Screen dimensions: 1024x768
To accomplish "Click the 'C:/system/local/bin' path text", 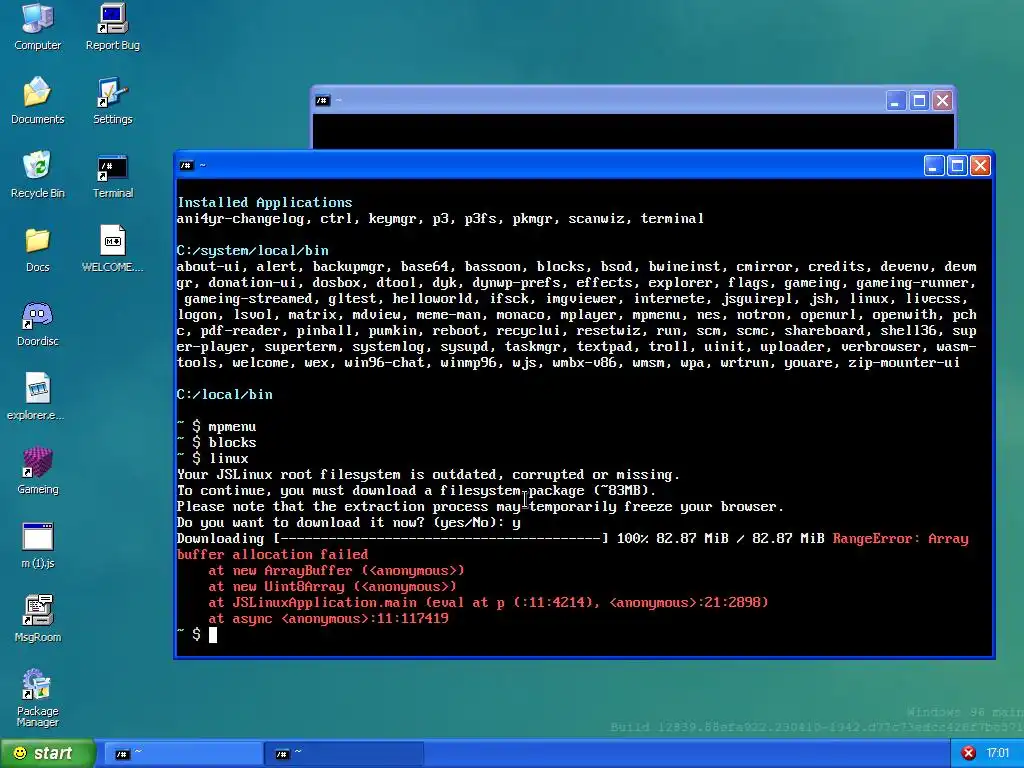I will tap(253, 251).
